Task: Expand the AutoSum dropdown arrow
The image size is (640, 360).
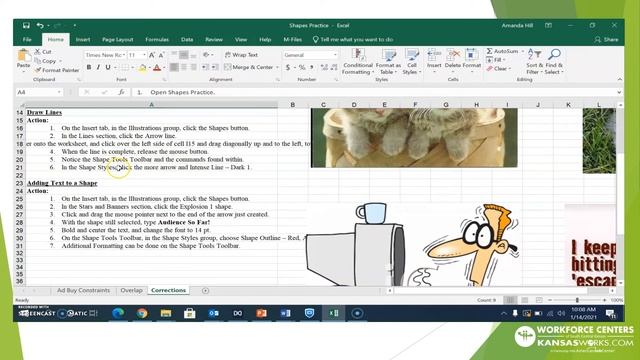Action: 522,51
